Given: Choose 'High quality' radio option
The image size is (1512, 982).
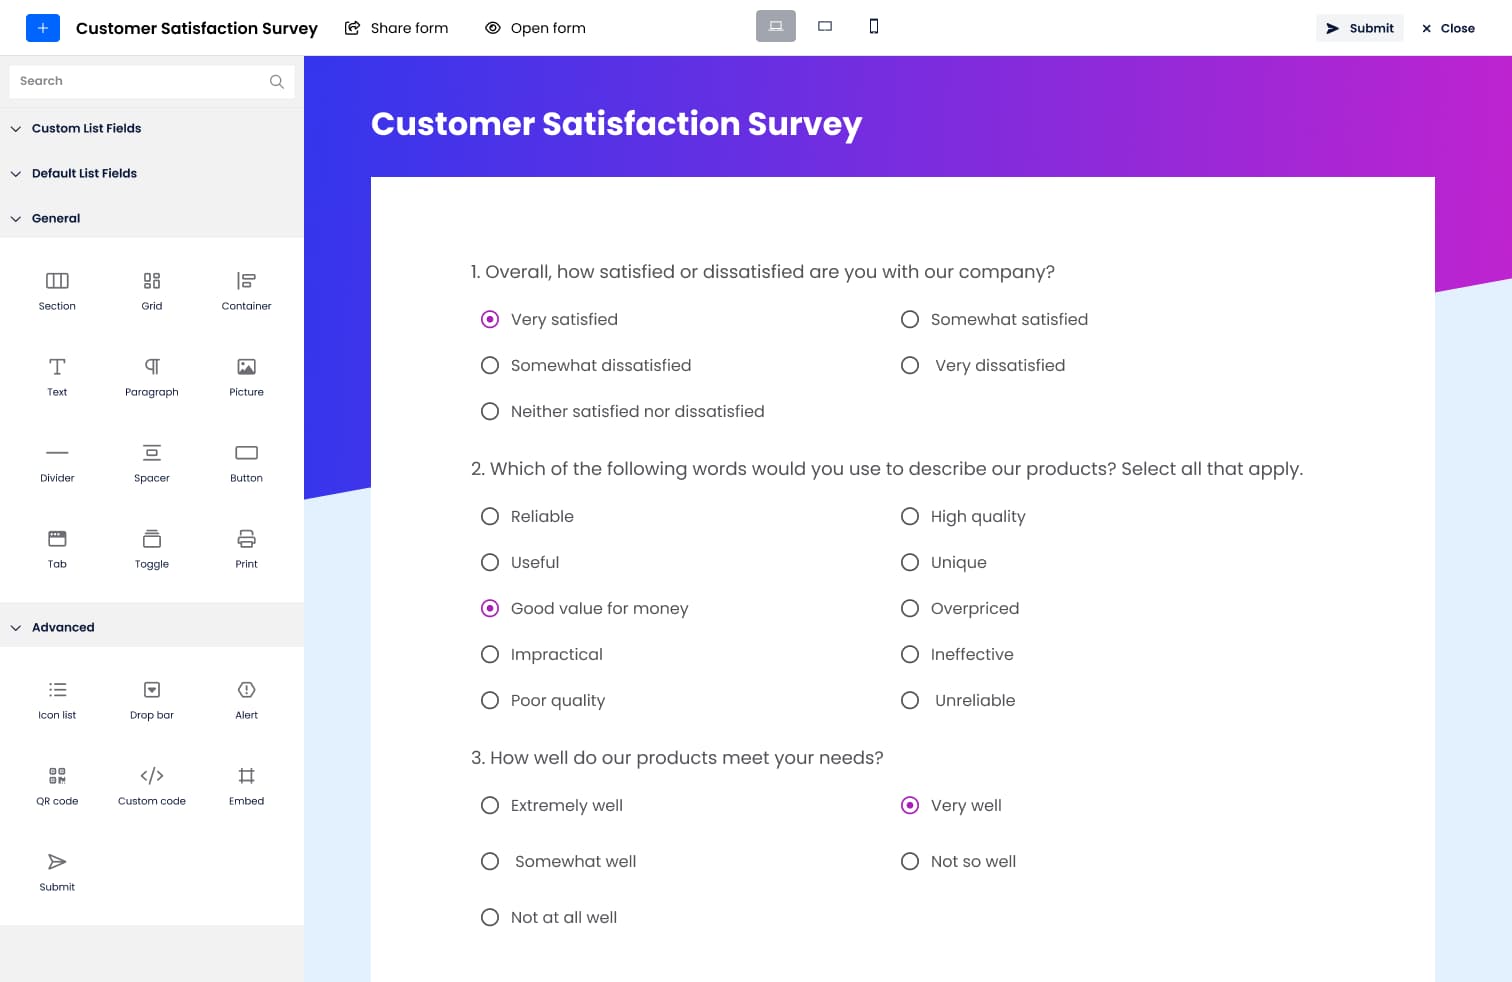Looking at the screenshot, I should (x=910, y=517).
